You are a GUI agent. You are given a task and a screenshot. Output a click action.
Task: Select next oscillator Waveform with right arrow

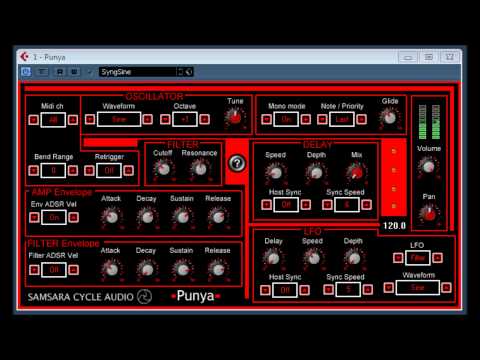(x=147, y=119)
